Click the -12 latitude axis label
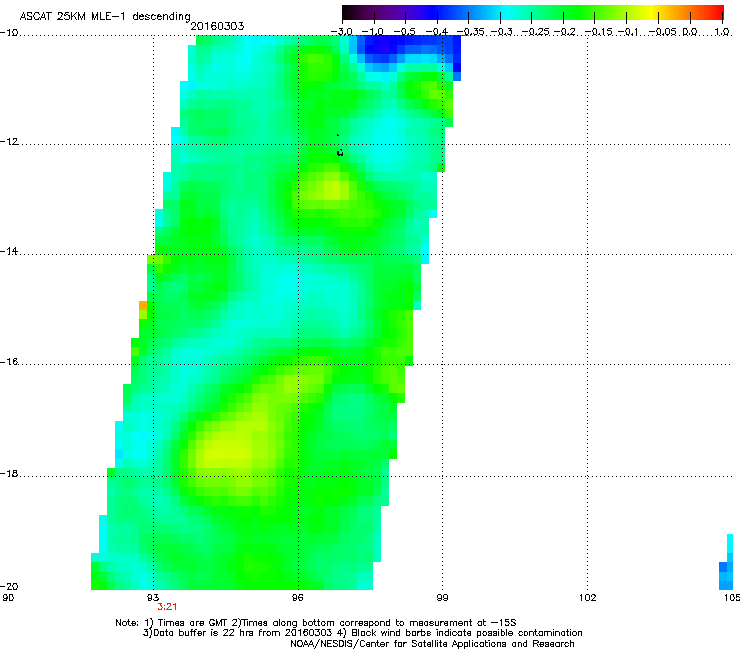 9,142
